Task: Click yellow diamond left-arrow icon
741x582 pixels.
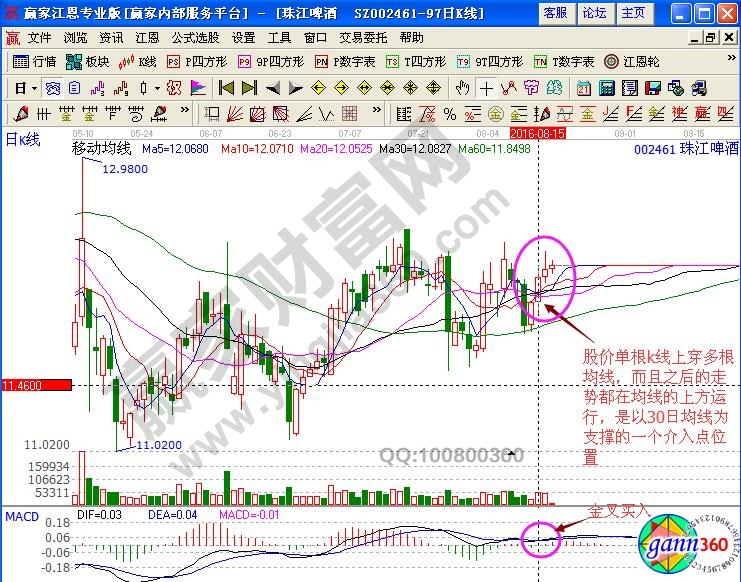Action: coord(319,88)
